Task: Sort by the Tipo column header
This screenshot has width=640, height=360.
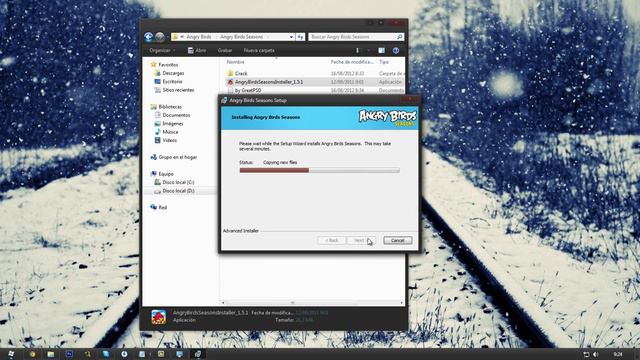Action: (x=384, y=62)
